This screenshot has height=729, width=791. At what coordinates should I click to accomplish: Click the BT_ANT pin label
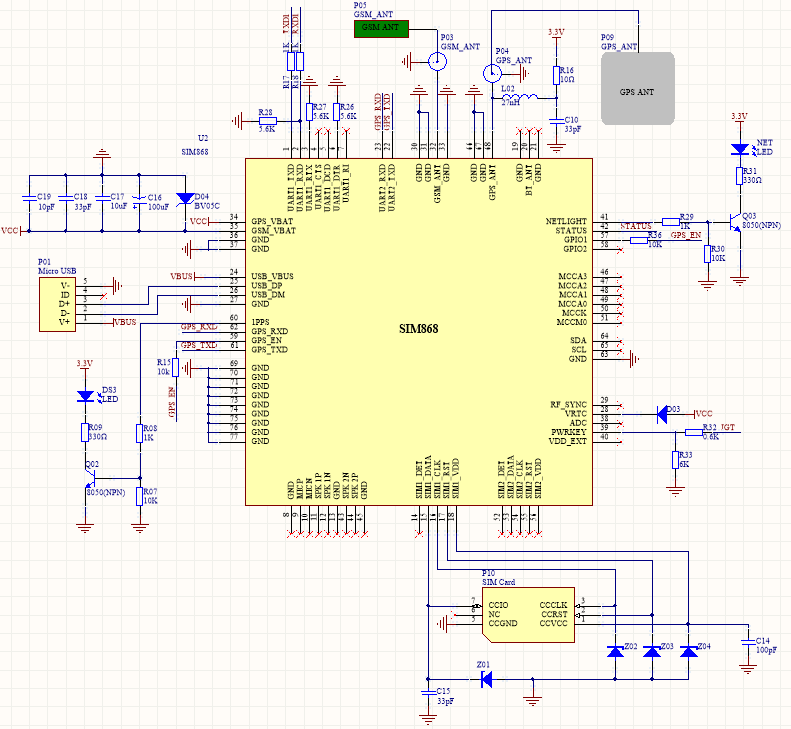point(529,180)
